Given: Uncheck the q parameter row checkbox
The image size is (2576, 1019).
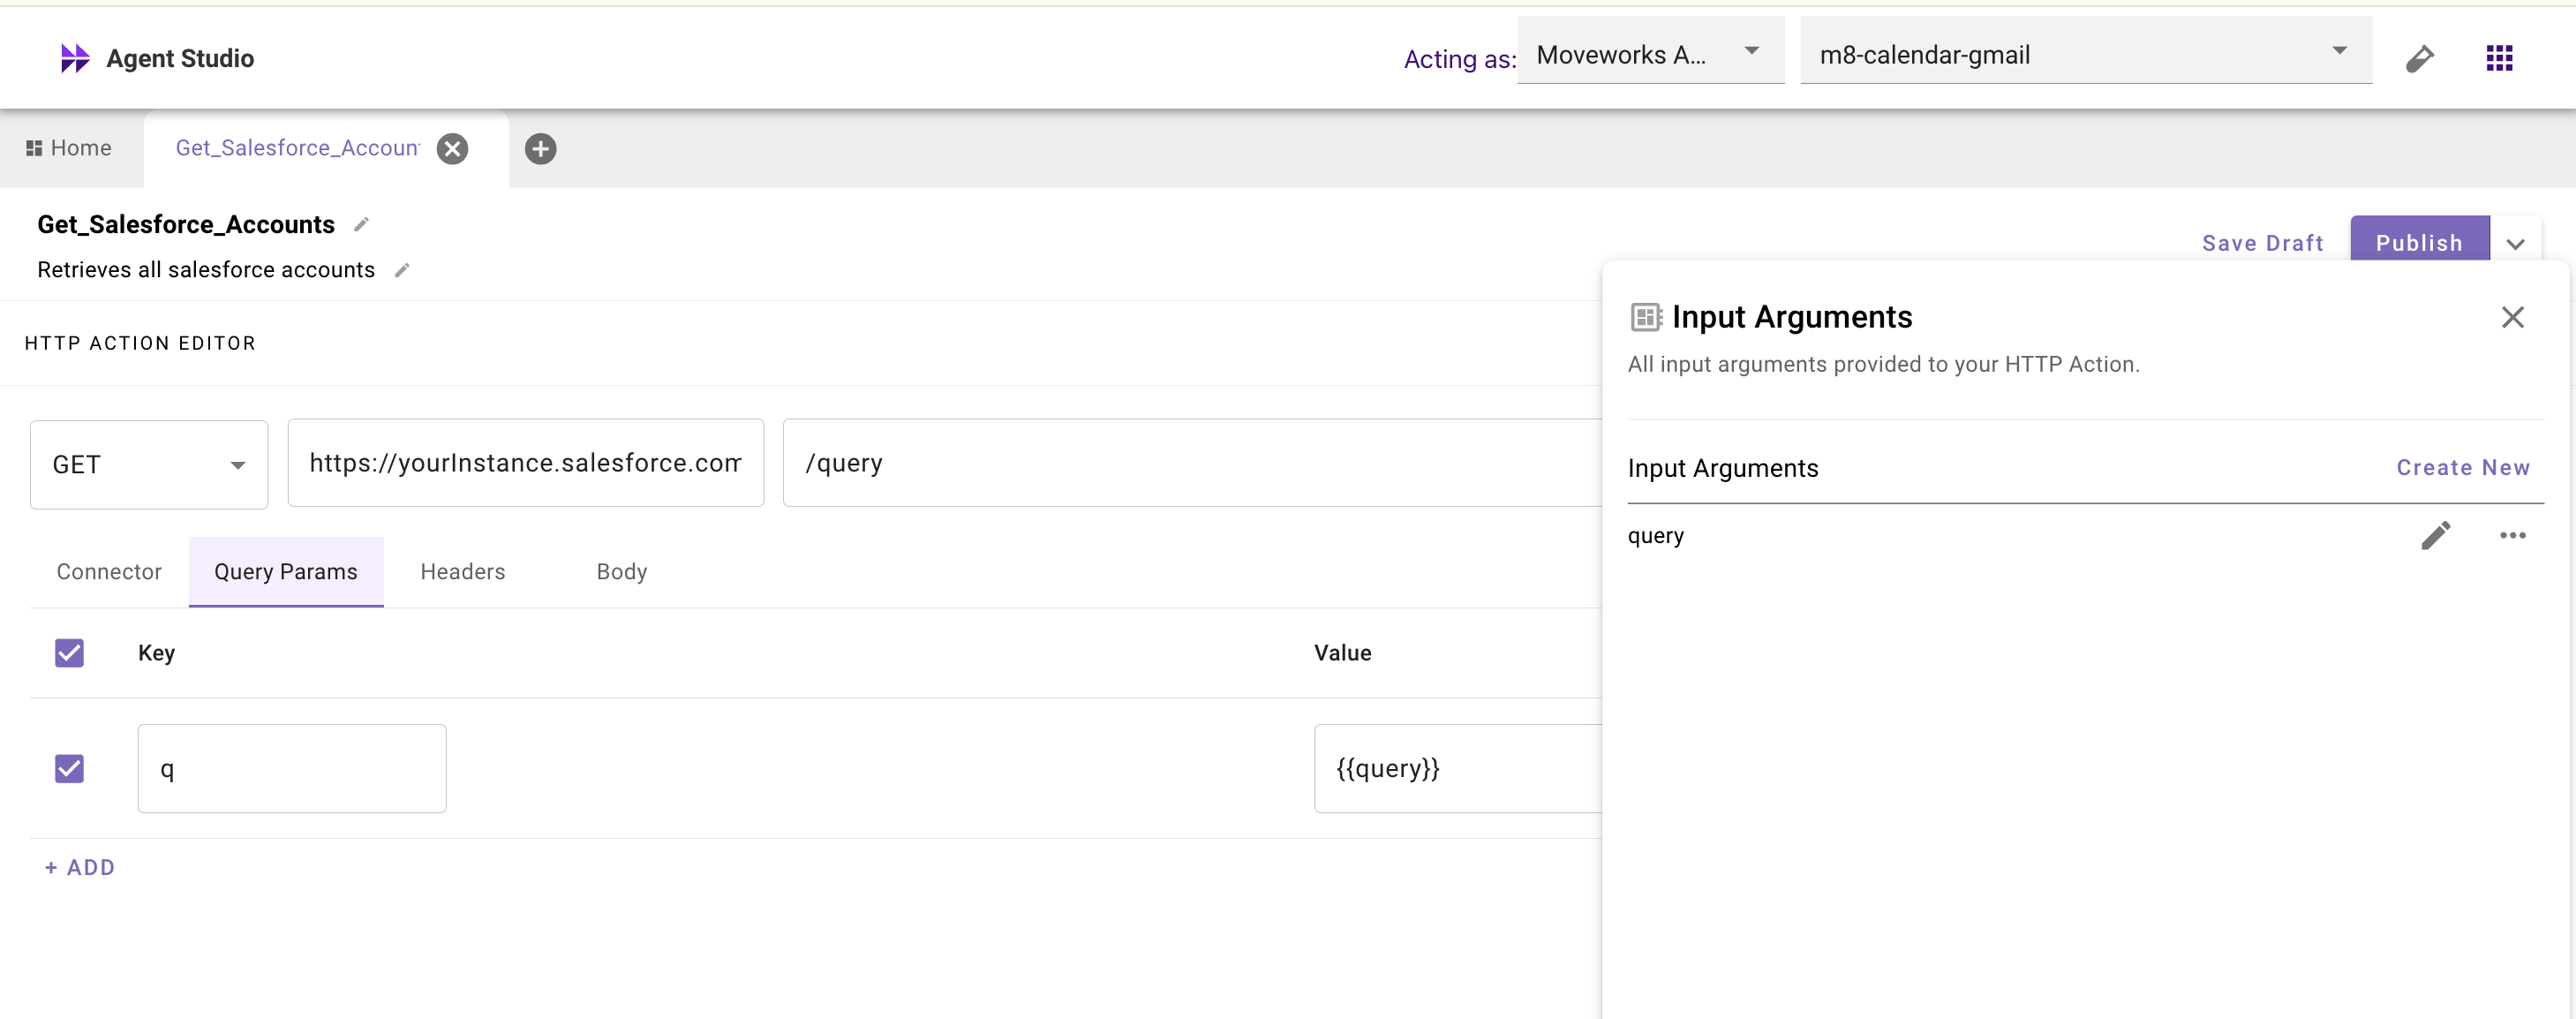Looking at the screenshot, I should [x=69, y=768].
